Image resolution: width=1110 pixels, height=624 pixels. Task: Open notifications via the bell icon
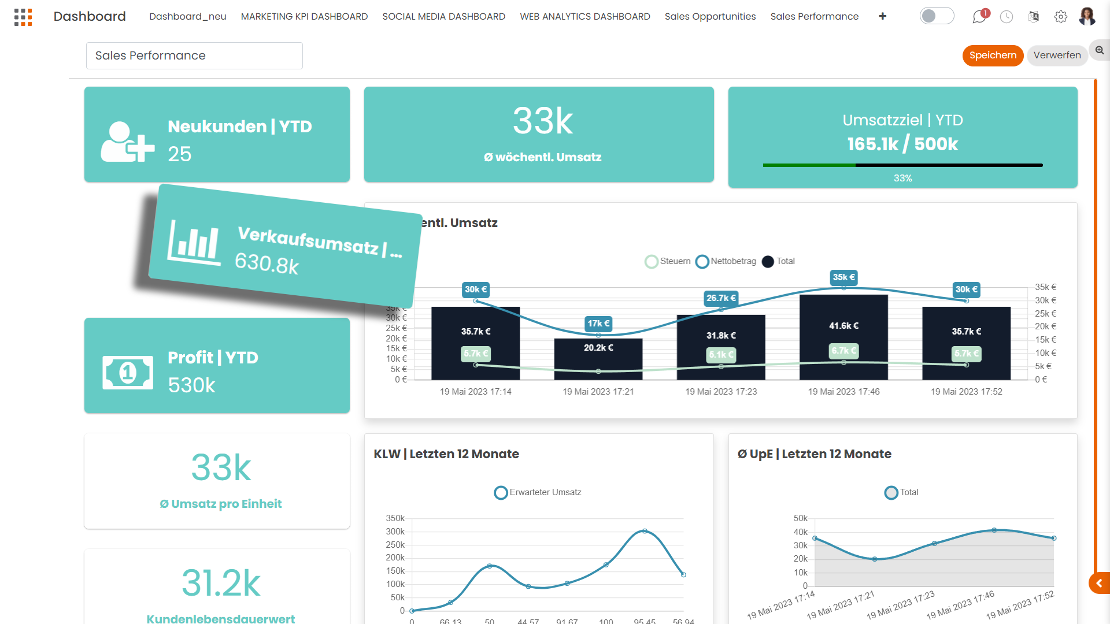click(978, 16)
